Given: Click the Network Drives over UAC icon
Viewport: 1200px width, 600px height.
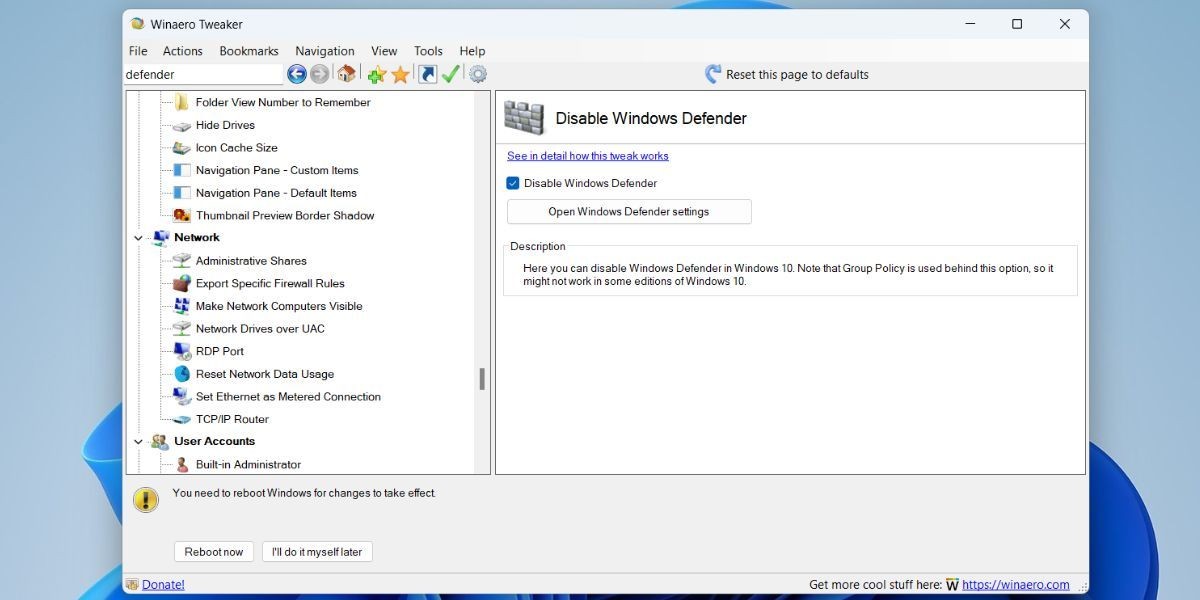Looking at the screenshot, I should 182,329.
